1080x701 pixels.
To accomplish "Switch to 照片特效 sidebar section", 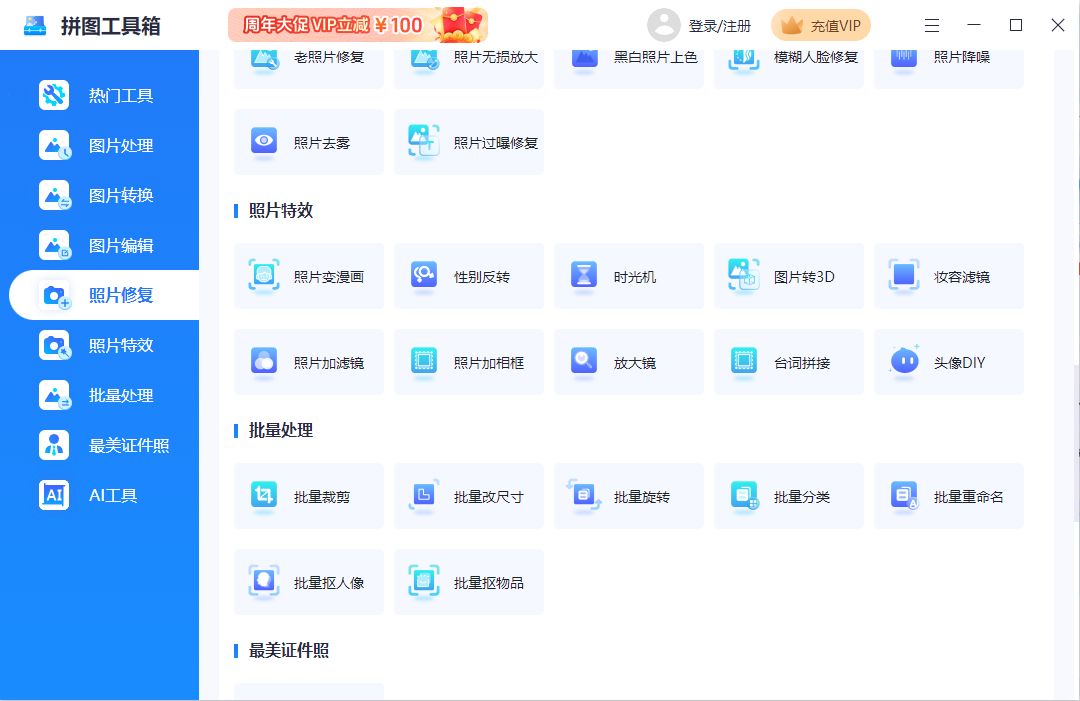I will coord(100,345).
